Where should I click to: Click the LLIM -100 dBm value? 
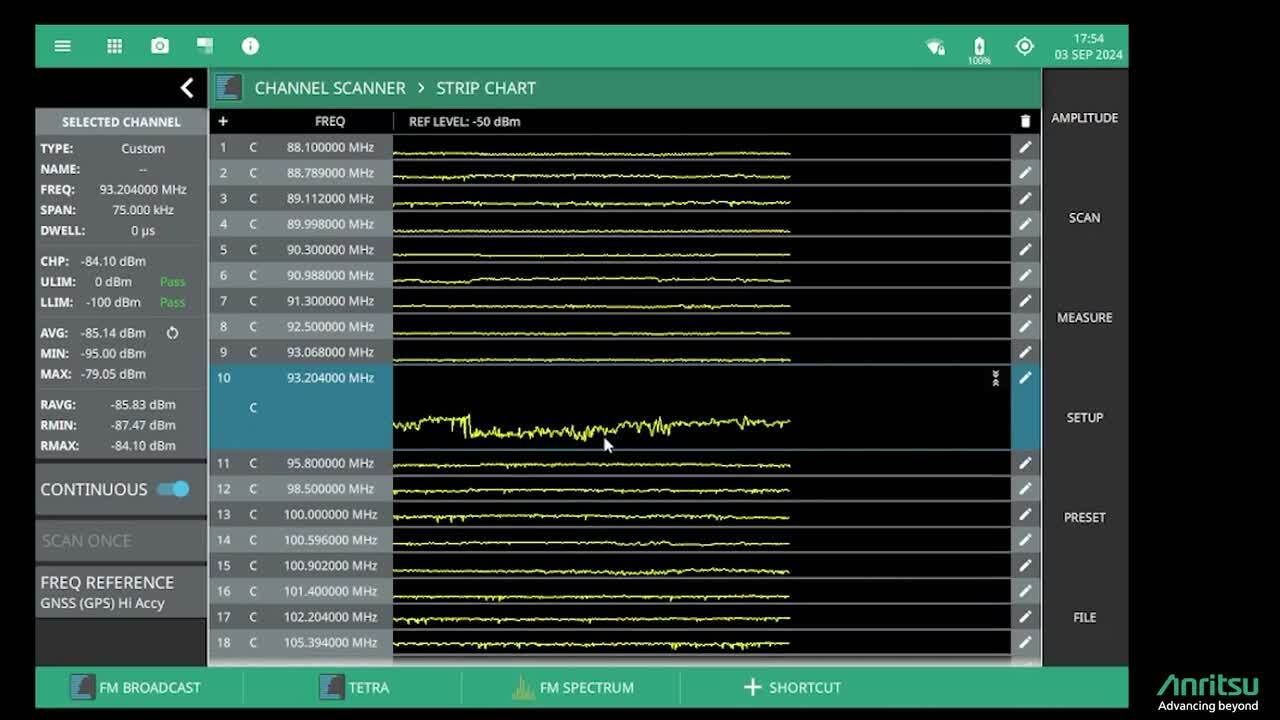coord(113,302)
